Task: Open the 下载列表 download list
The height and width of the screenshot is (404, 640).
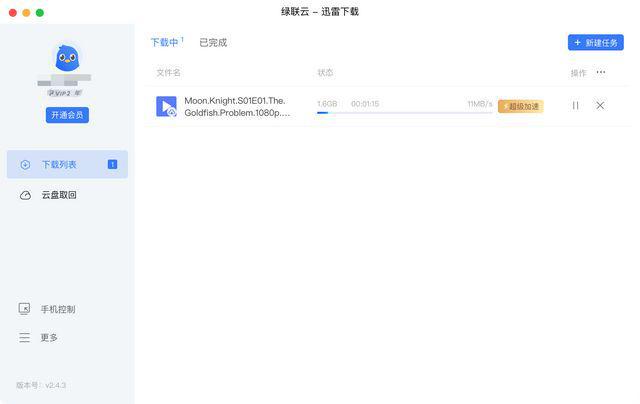Action: coord(67,164)
